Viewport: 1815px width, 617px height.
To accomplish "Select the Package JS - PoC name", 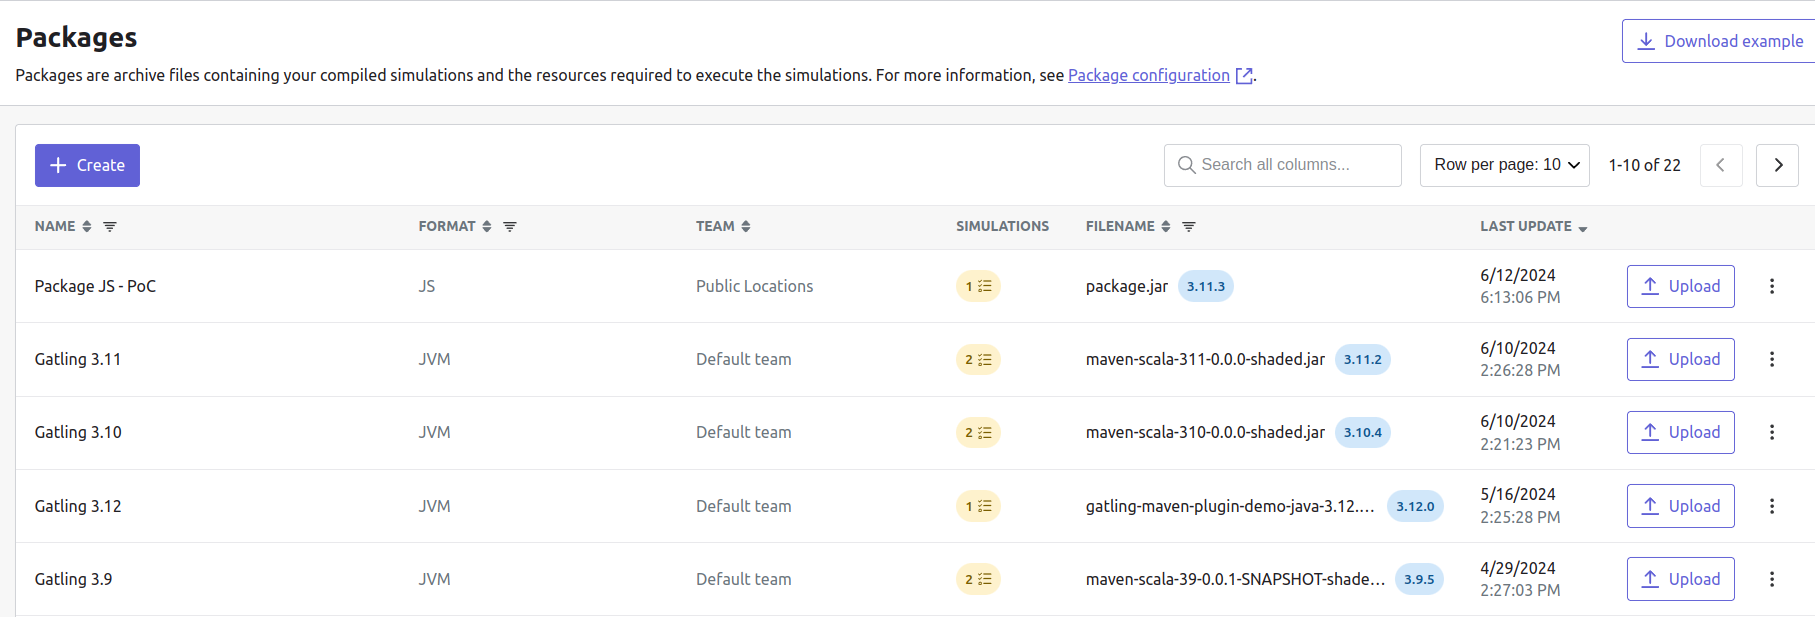I will [95, 286].
